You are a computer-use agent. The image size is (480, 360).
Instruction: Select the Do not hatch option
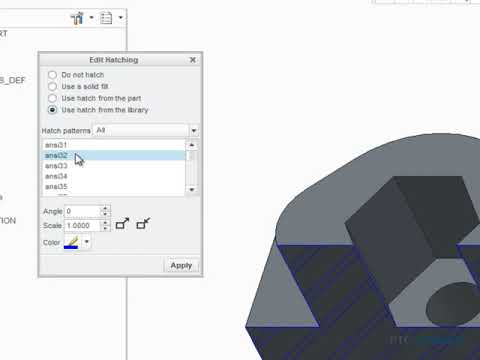click(52, 75)
